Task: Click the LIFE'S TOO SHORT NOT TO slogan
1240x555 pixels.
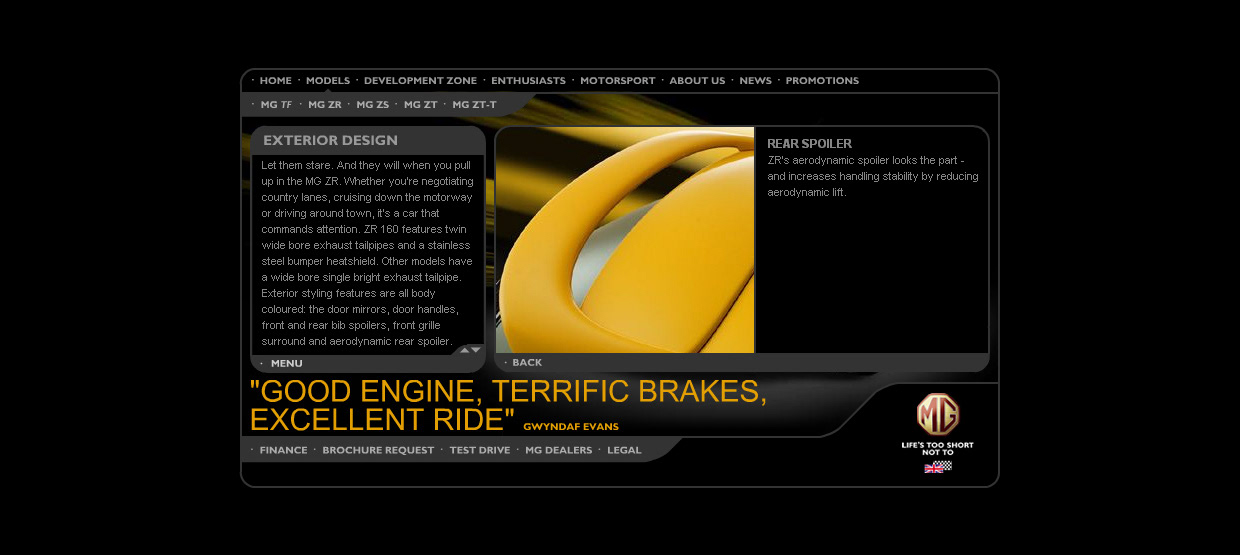Action: [x=938, y=448]
